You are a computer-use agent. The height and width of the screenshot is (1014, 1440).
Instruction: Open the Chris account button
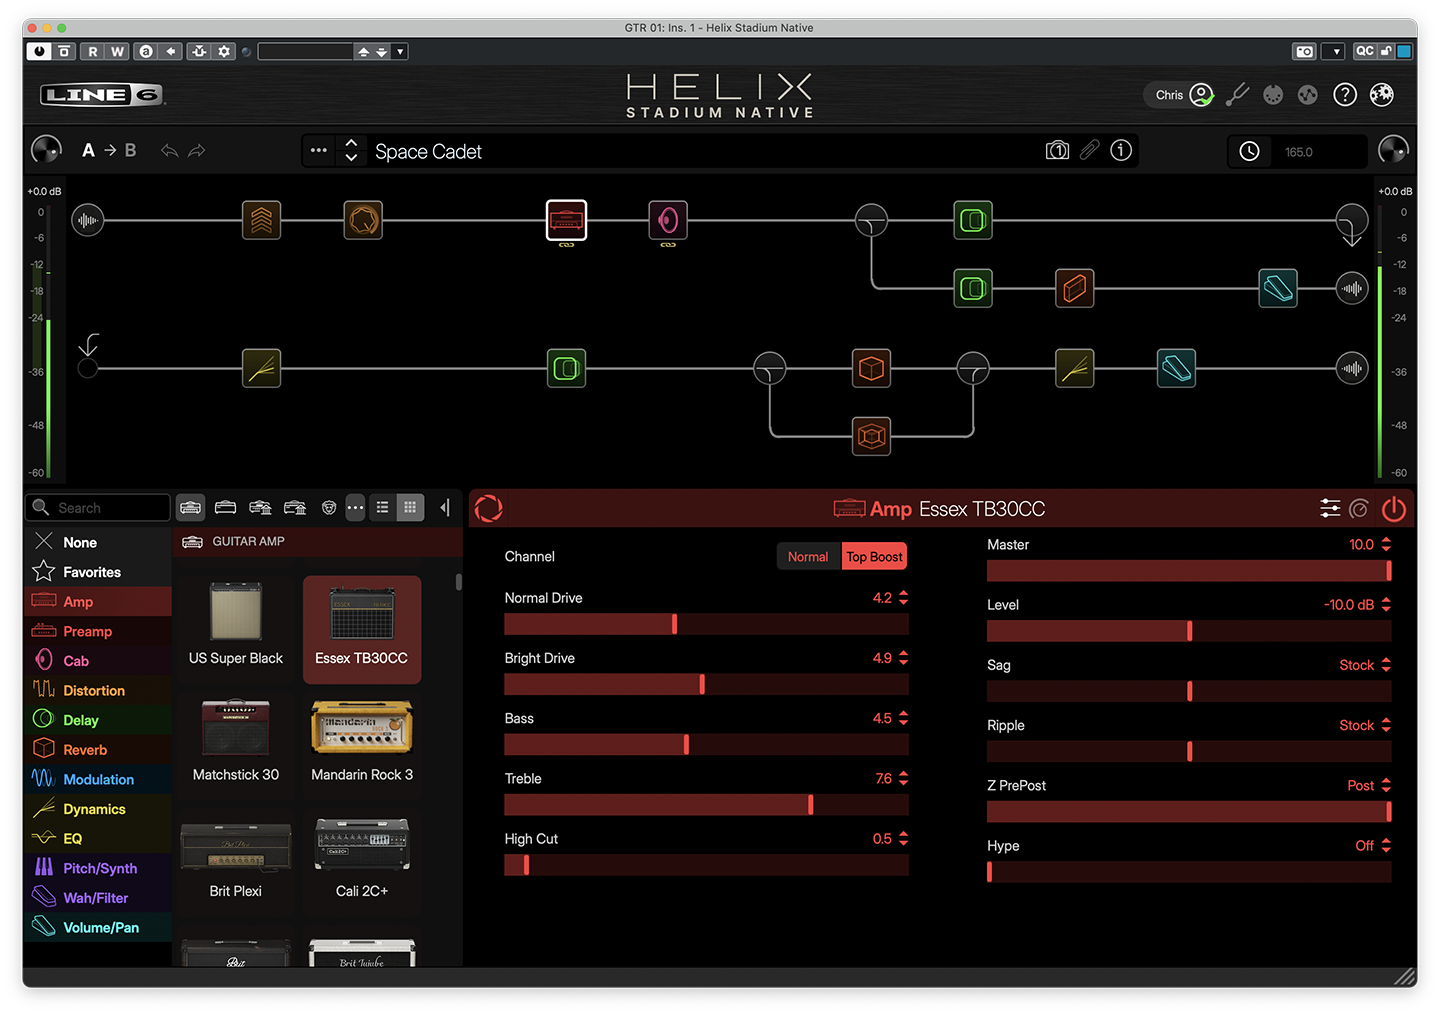pos(1180,95)
